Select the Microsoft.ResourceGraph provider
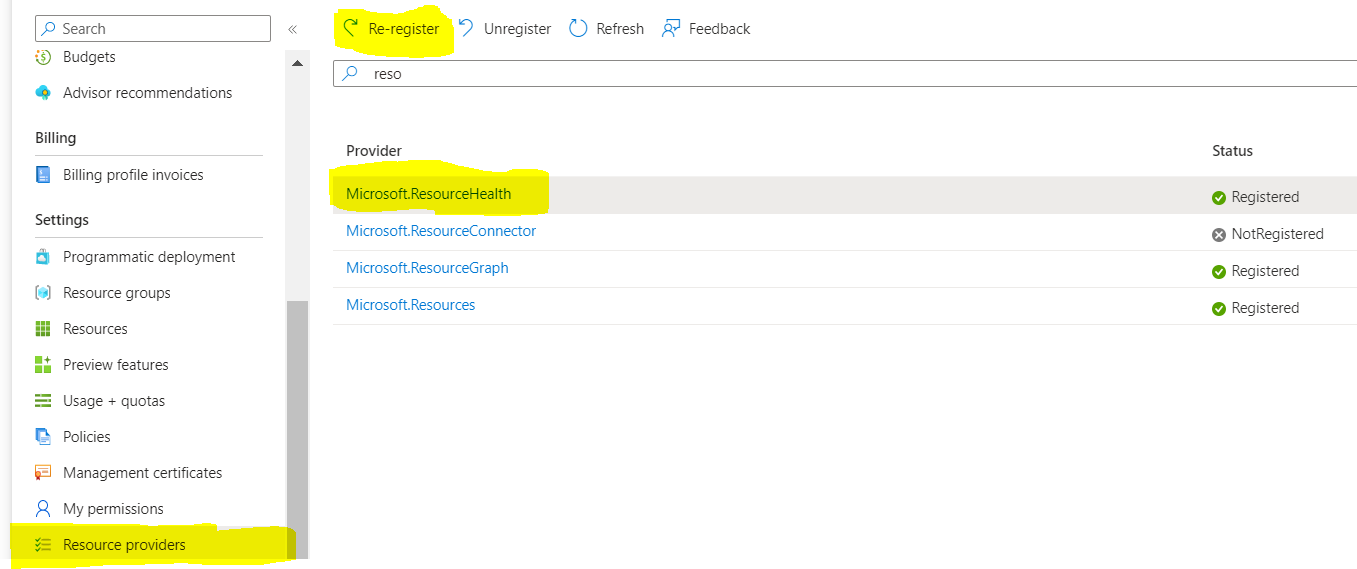This screenshot has height=569, width=1357. [x=427, y=268]
